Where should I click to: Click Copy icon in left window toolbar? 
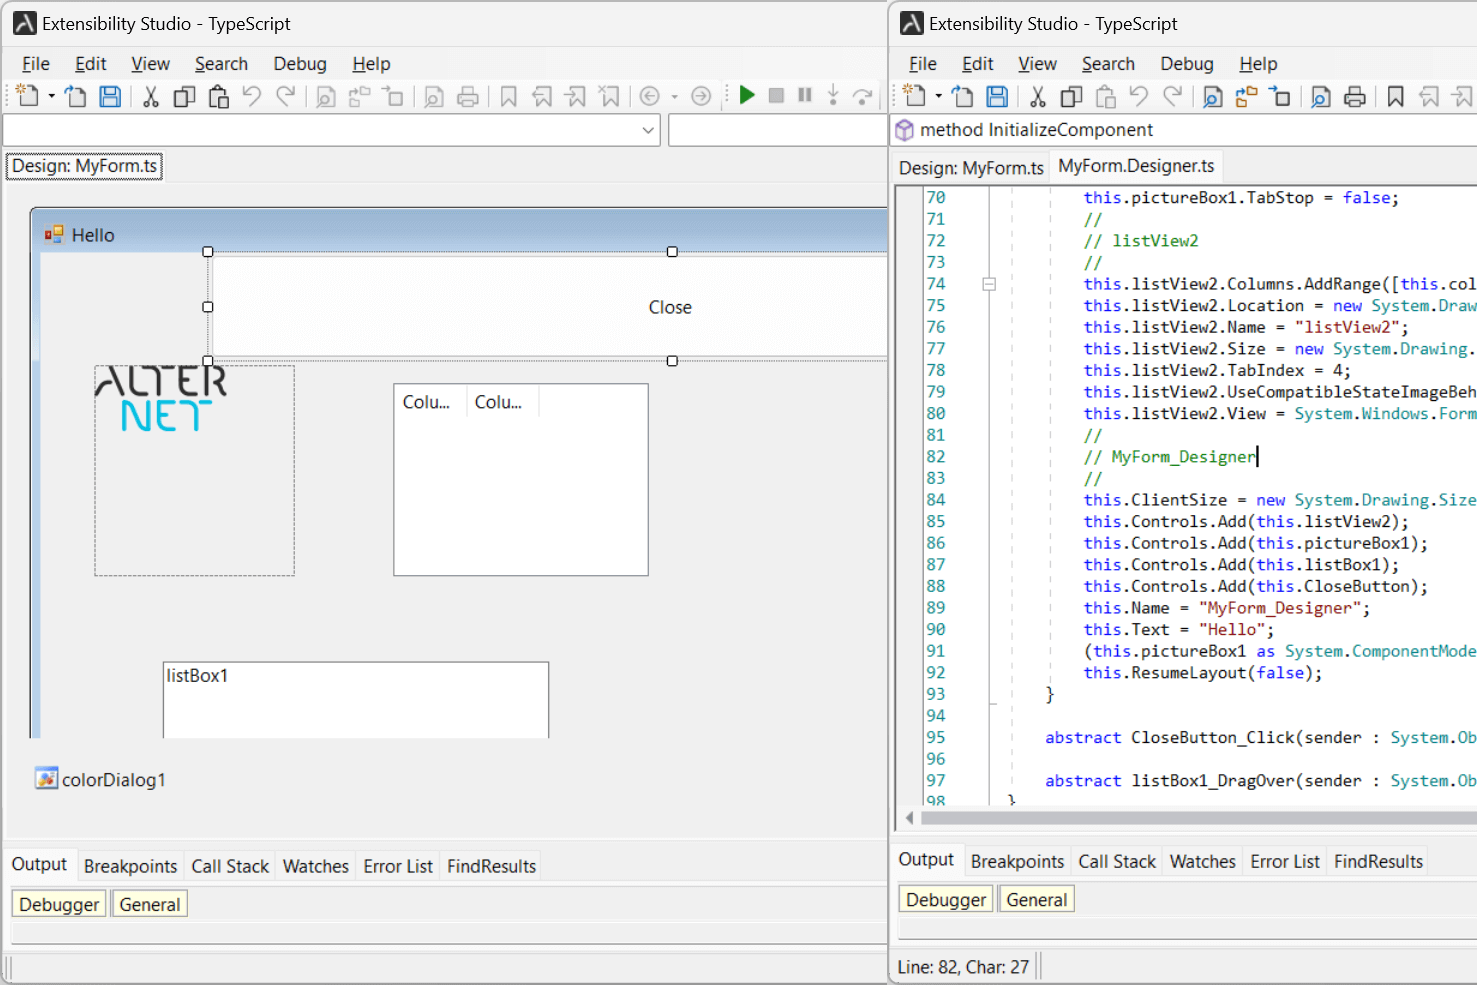(x=185, y=96)
